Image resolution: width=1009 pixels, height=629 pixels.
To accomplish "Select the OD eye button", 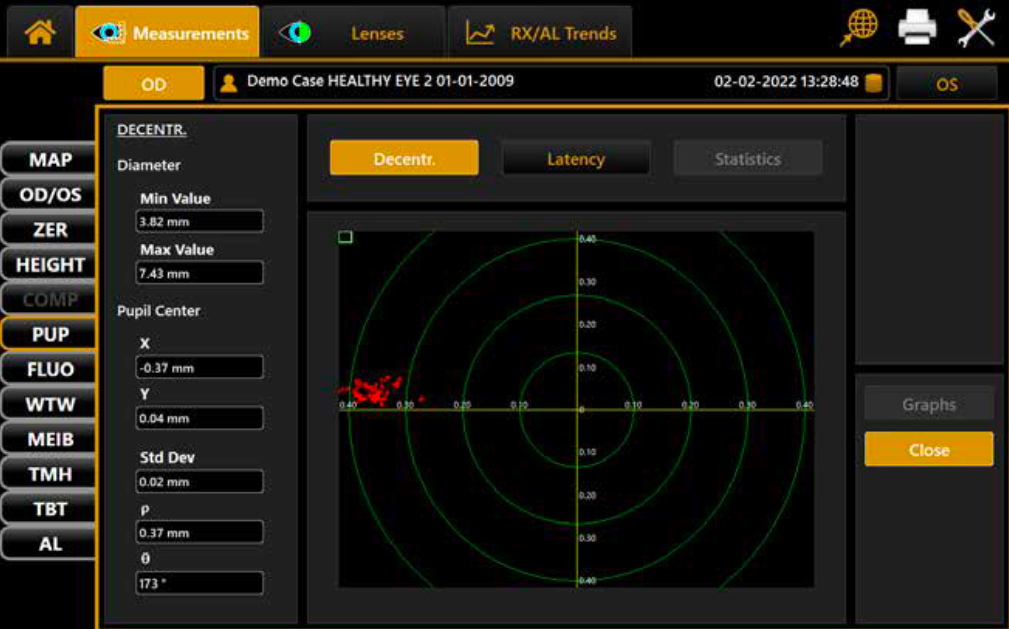I will (x=154, y=84).
